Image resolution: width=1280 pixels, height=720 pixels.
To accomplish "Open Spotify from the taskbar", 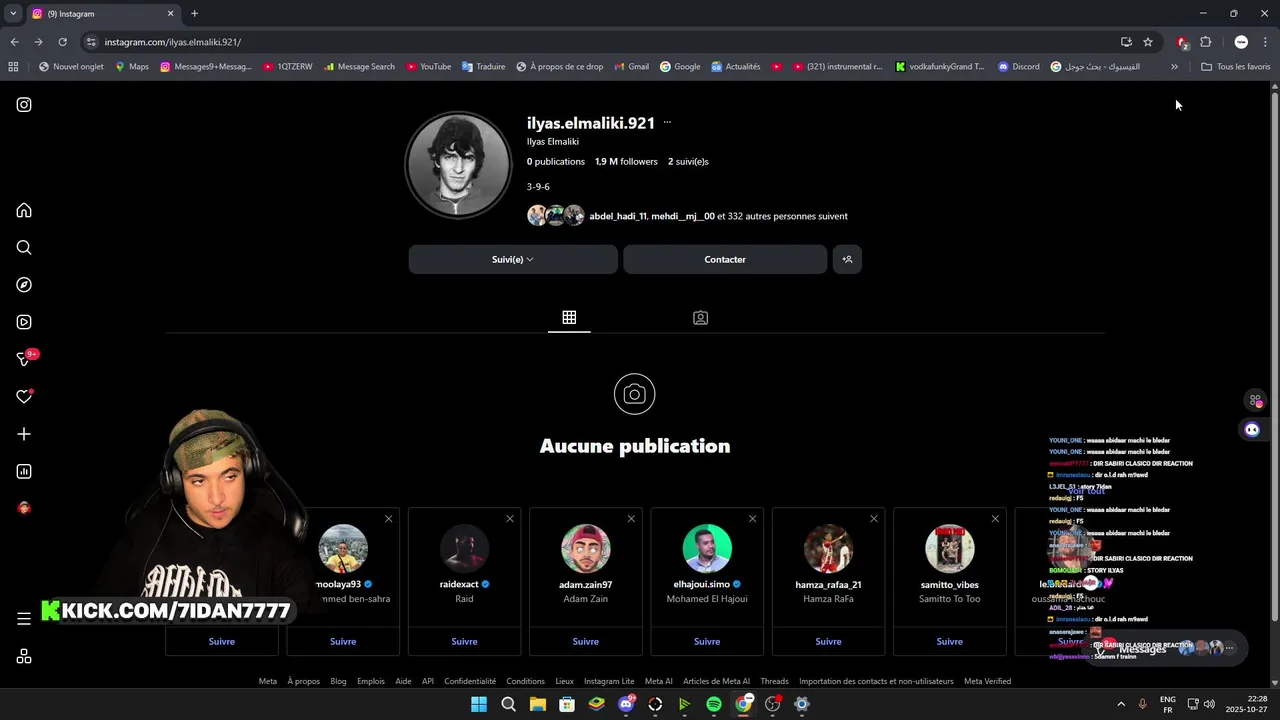I will pyautogui.click(x=714, y=704).
